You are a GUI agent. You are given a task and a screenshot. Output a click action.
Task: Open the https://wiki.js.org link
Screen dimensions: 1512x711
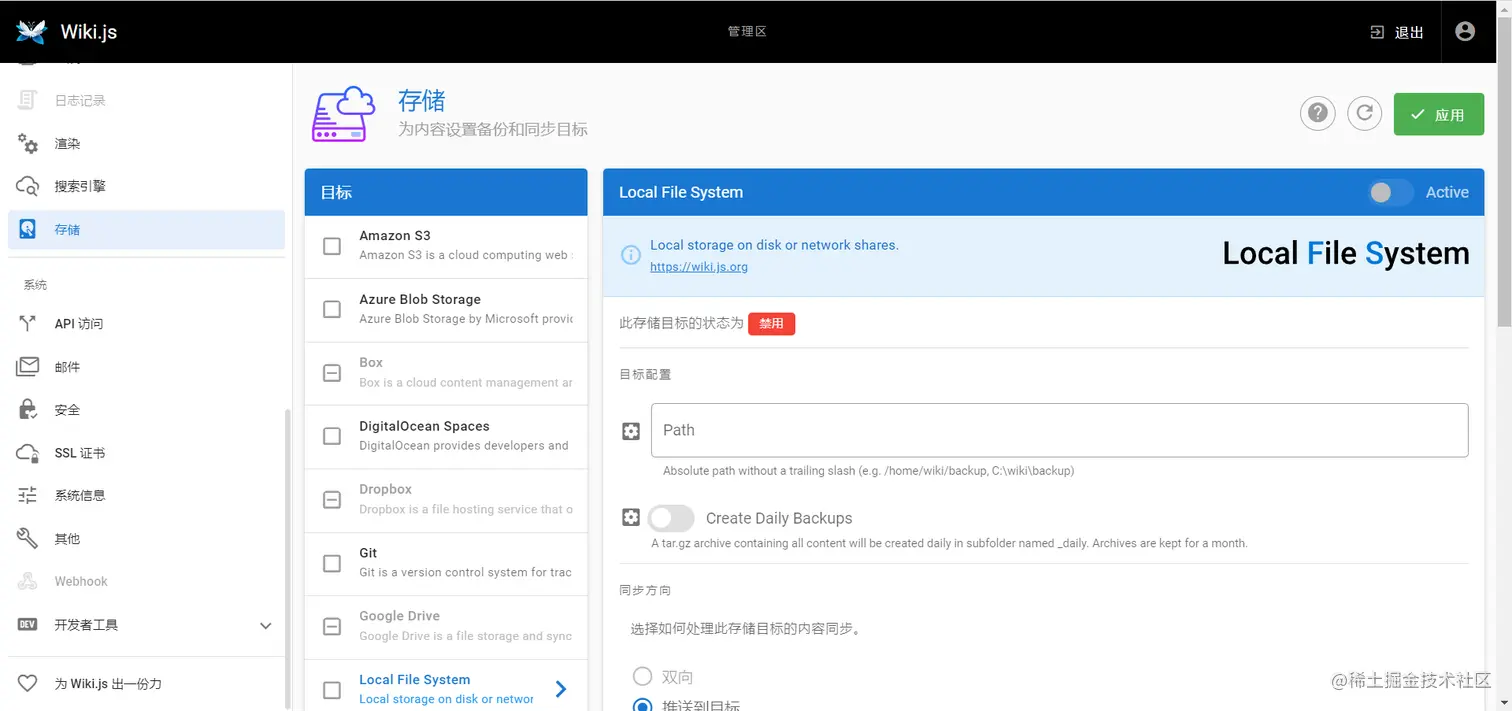[699, 267]
